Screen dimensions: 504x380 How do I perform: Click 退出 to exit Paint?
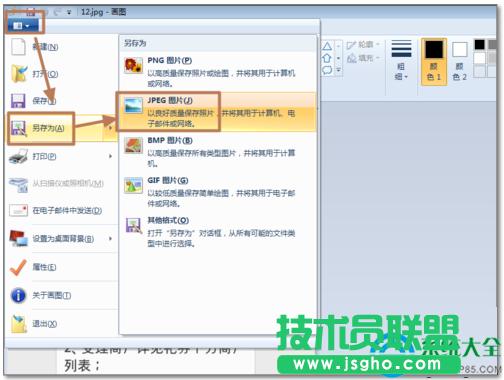pos(62,323)
